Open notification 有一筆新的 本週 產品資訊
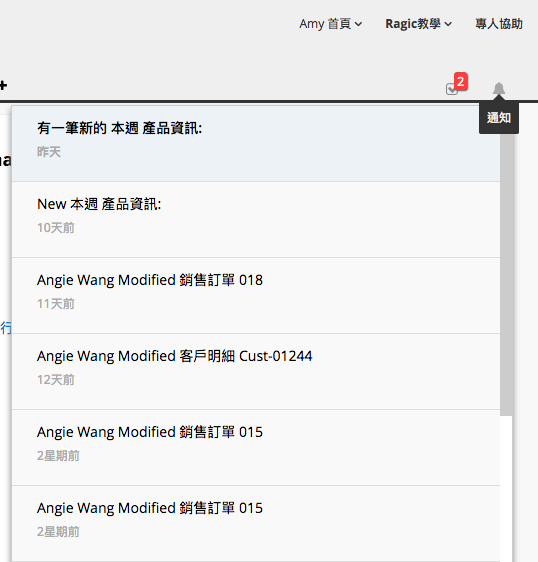Viewport: 538px width, 562px height. (x=256, y=143)
